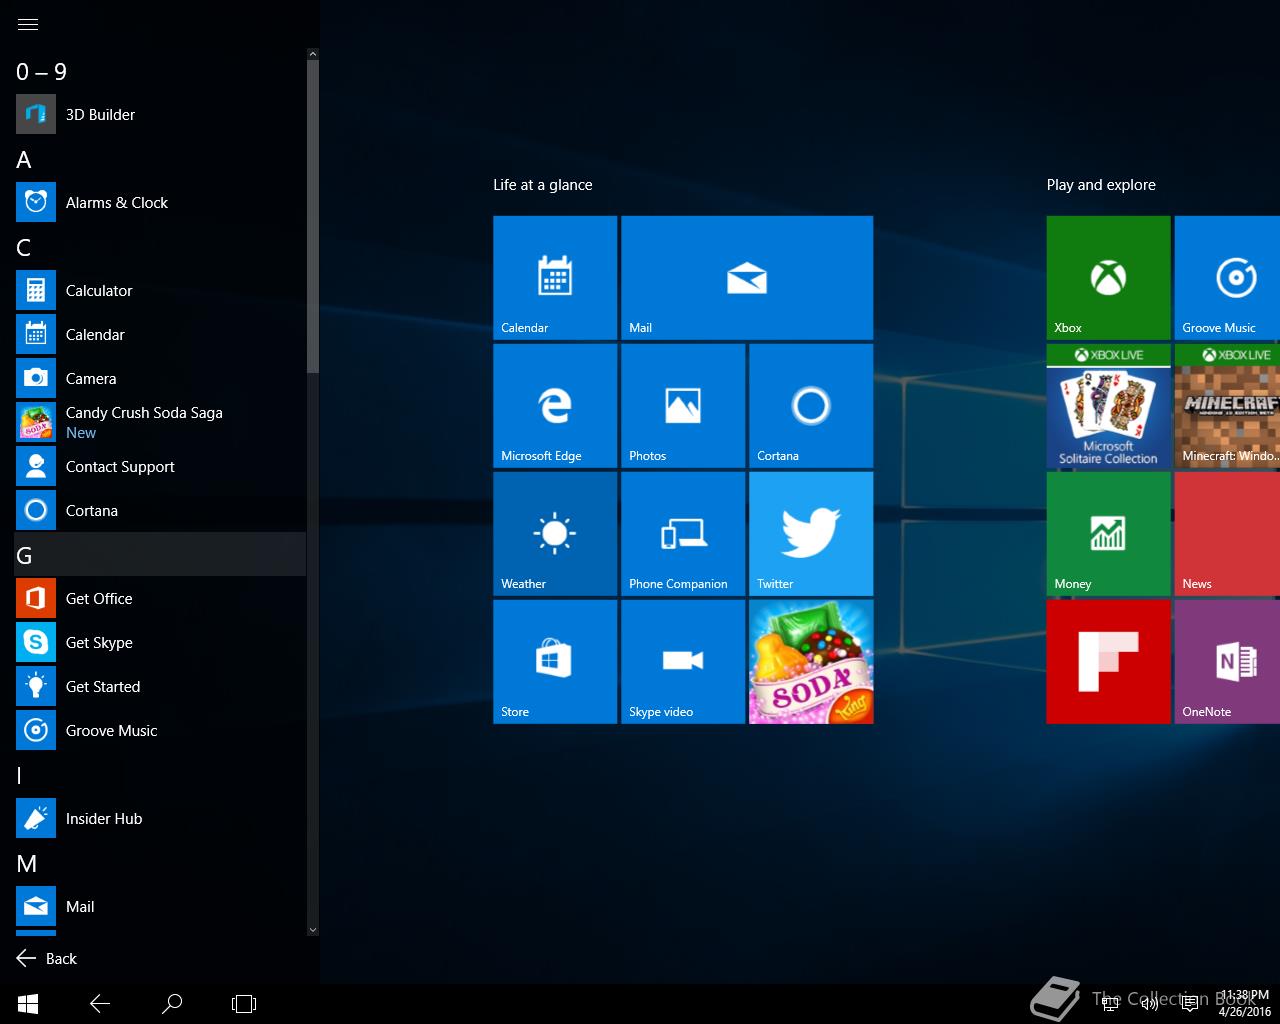Click the letter M group header
Viewport: 1280px width, 1024px height.
click(x=160, y=863)
